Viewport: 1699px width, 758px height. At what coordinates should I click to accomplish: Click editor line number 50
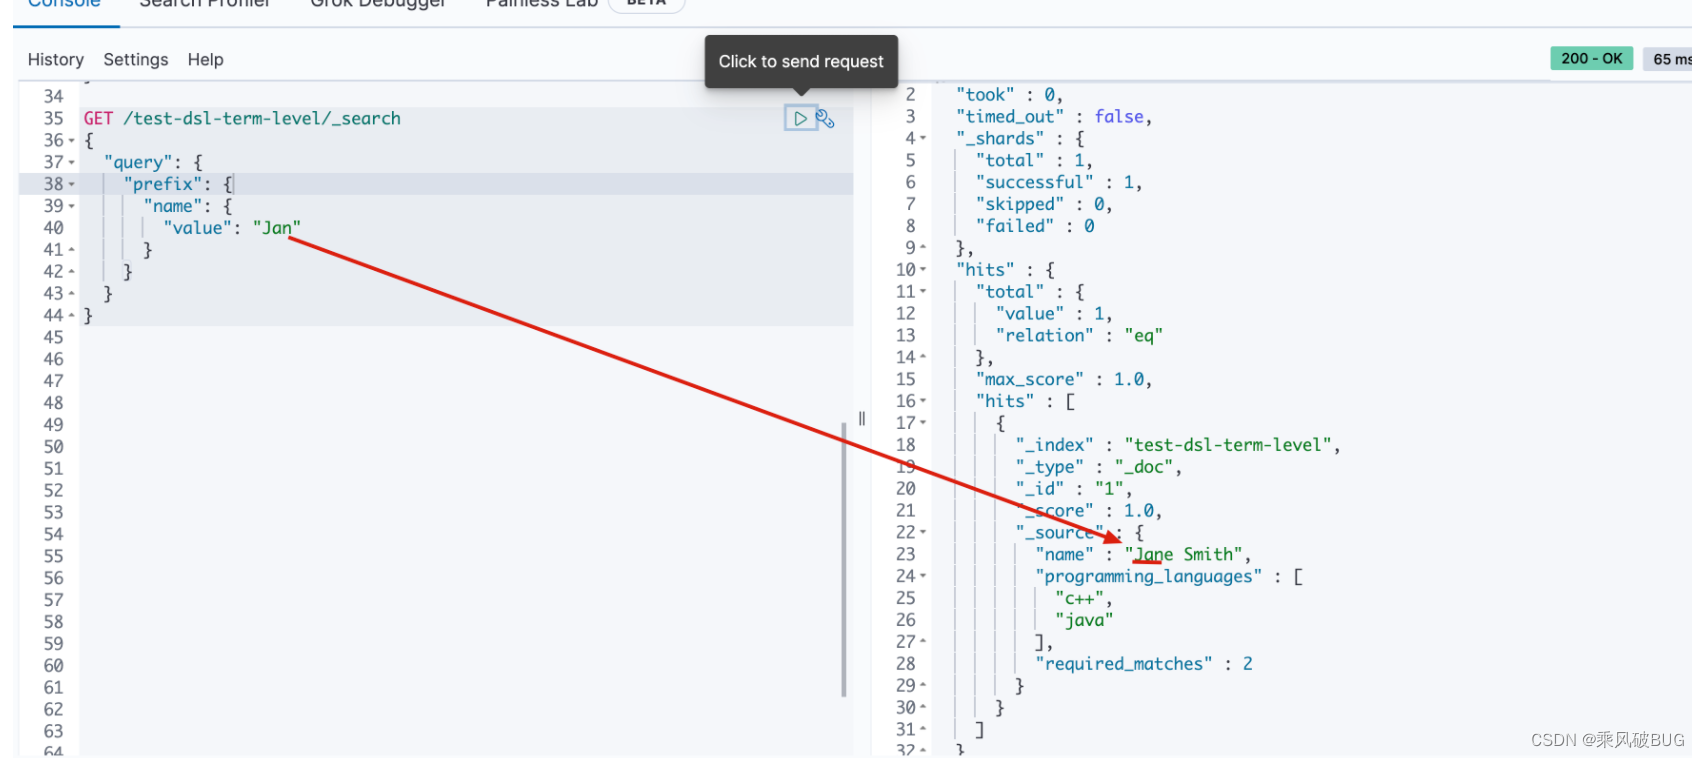53,447
